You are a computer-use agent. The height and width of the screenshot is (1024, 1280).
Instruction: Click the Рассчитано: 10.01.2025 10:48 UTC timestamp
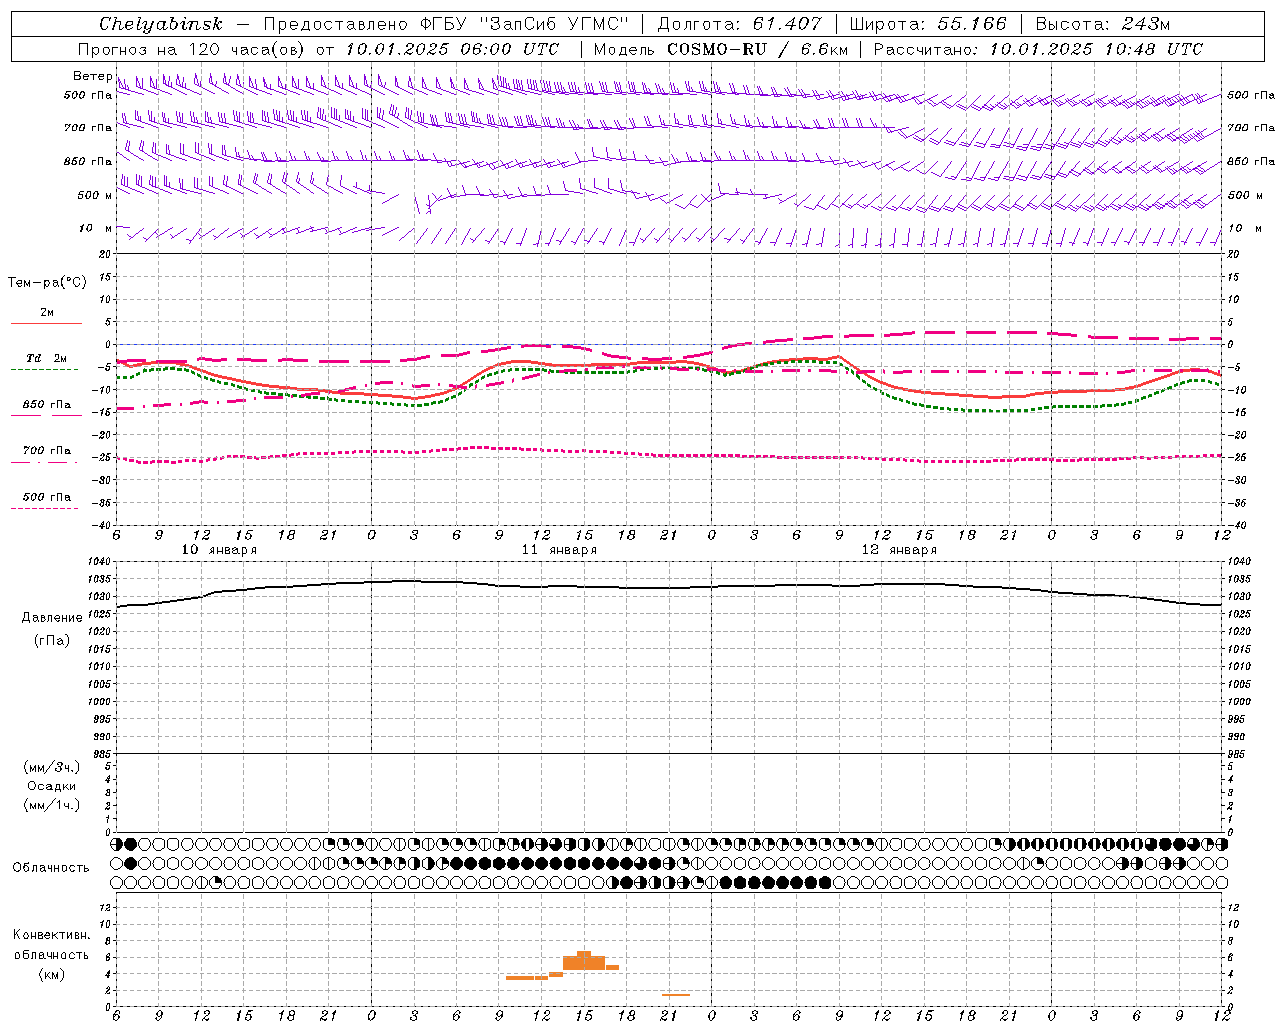[1038, 49]
